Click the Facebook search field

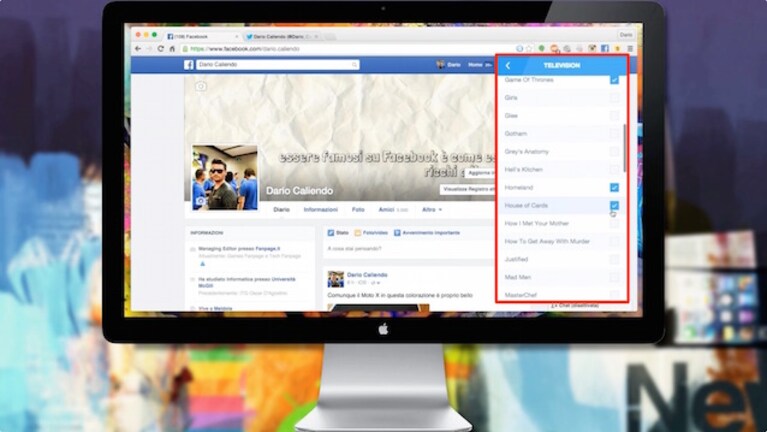pyautogui.click(x=278, y=65)
